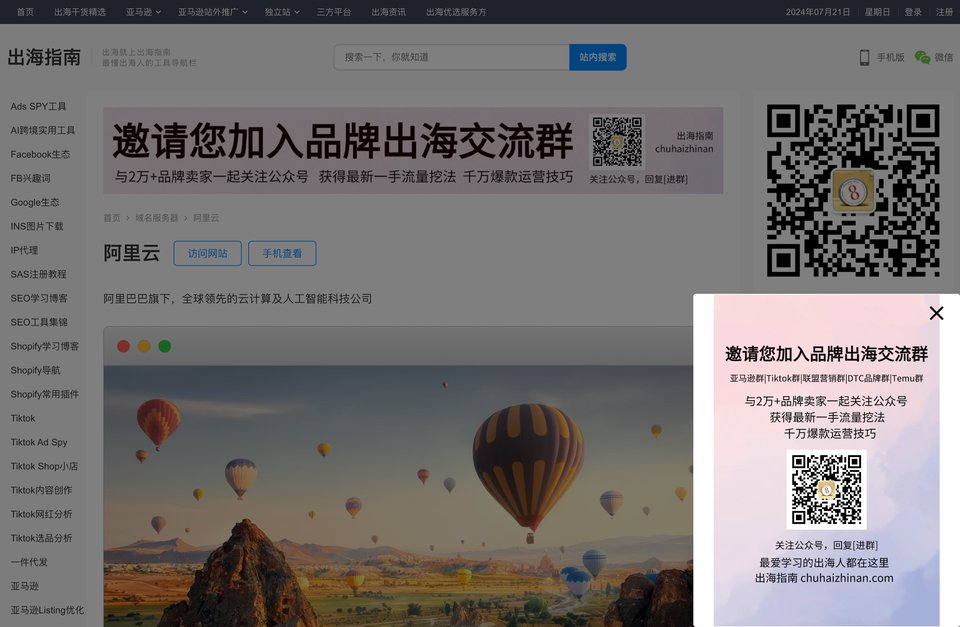Click the 登录 login link
The width and height of the screenshot is (960, 627).
coord(913,12)
